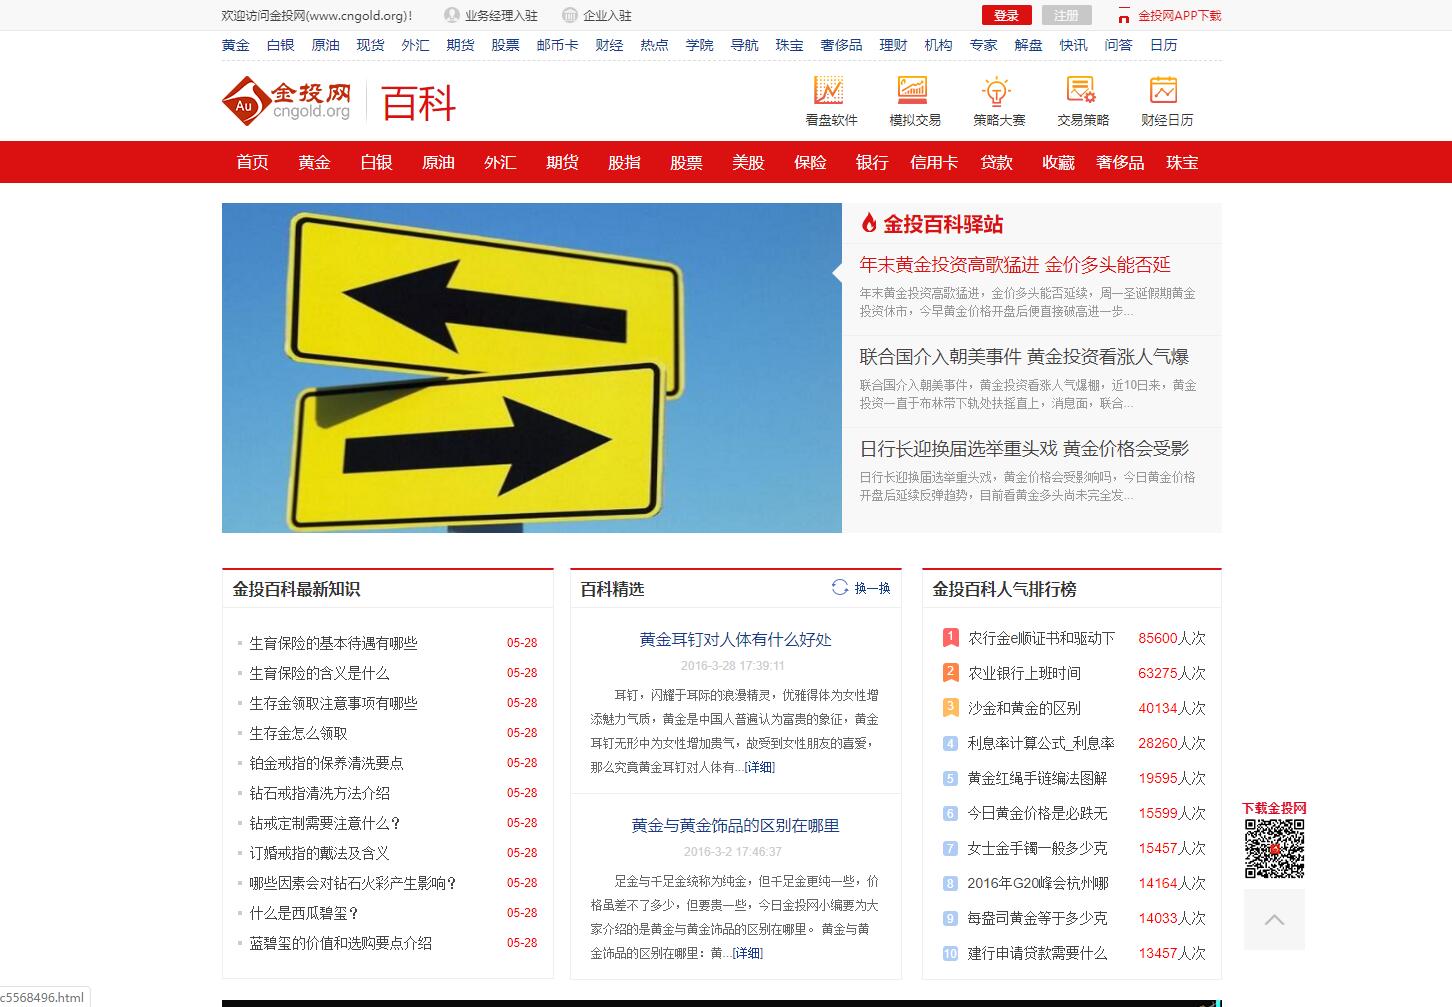
Task: Switch to the 首页 tab
Action: (x=251, y=162)
